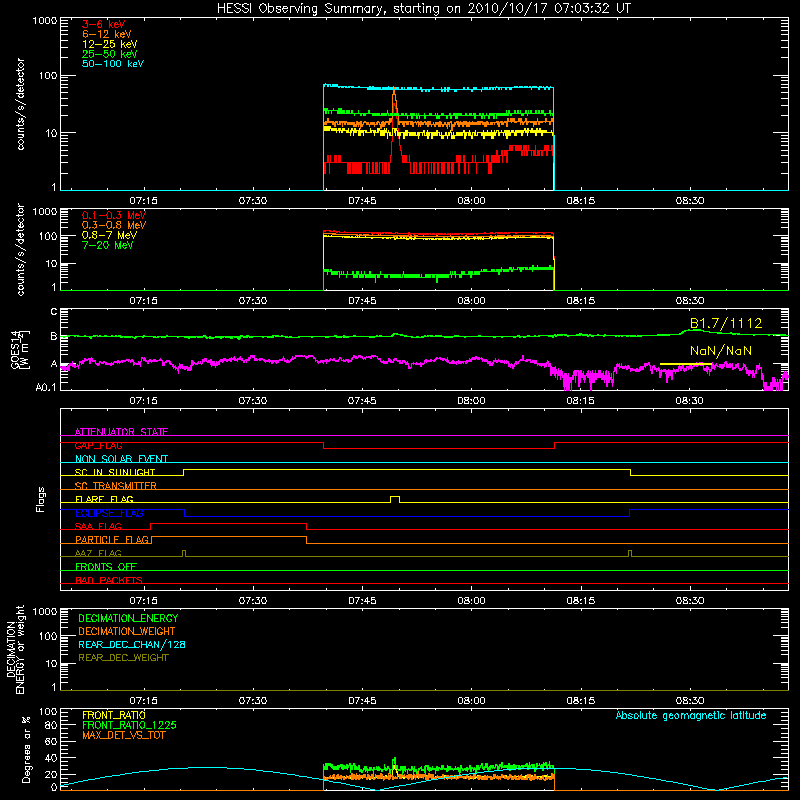
Task: Click the ECLIPSE_FLAG label
Action: 109,513
